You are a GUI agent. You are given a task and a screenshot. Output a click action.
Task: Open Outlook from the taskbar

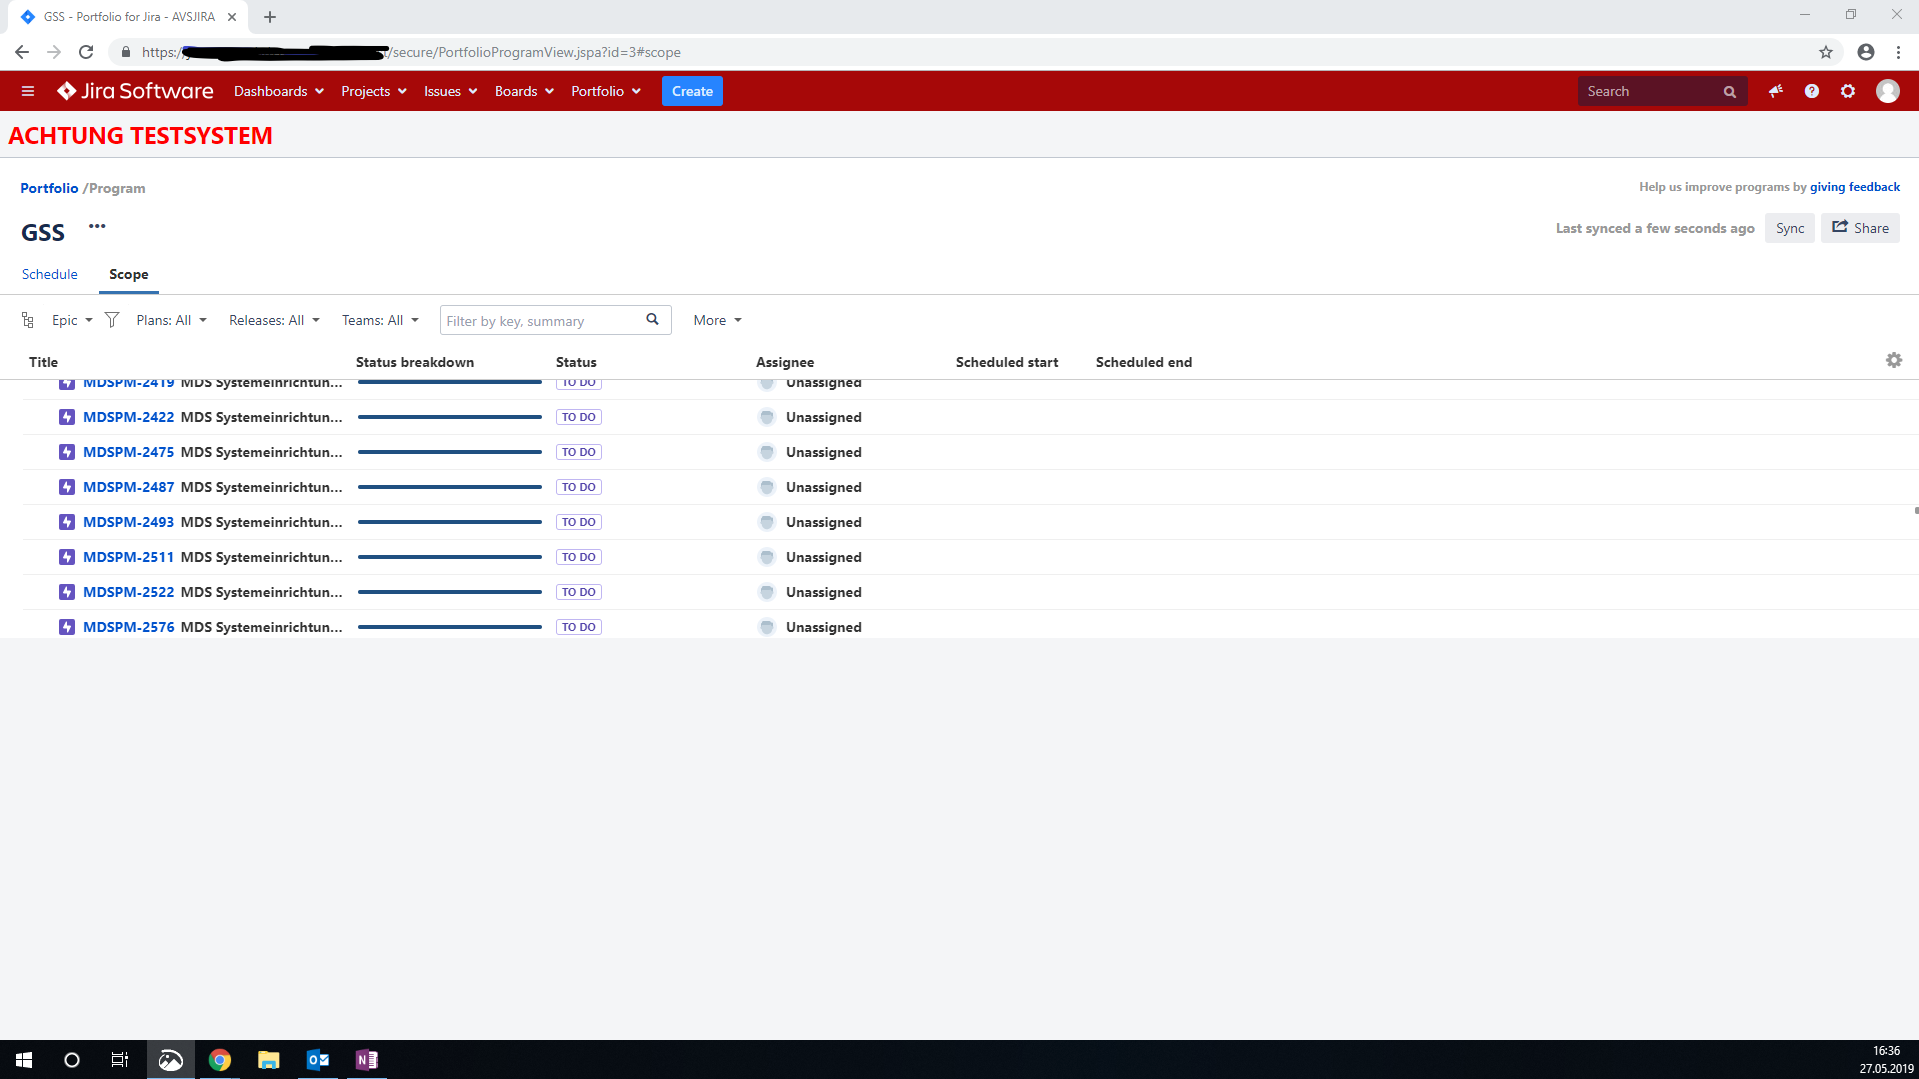pyautogui.click(x=318, y=1060)
